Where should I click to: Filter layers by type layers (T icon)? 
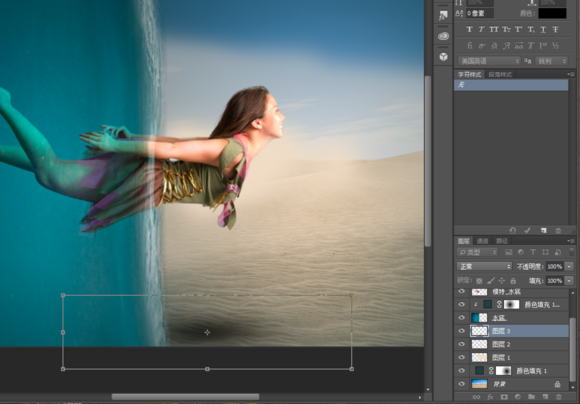click(x=533, y=252)
